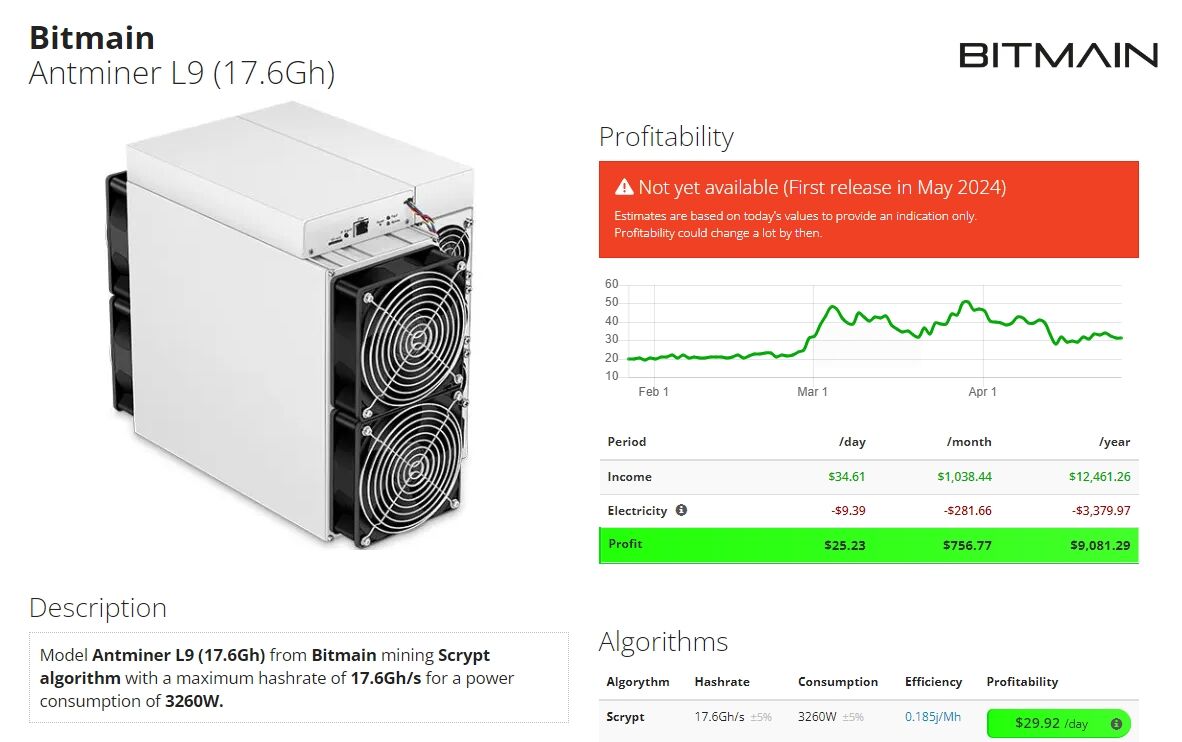Click the Mar 1 axis label on the chart
Image resolution: width=1182 pixels, height=742 pixels.
[x=812, y=391]
